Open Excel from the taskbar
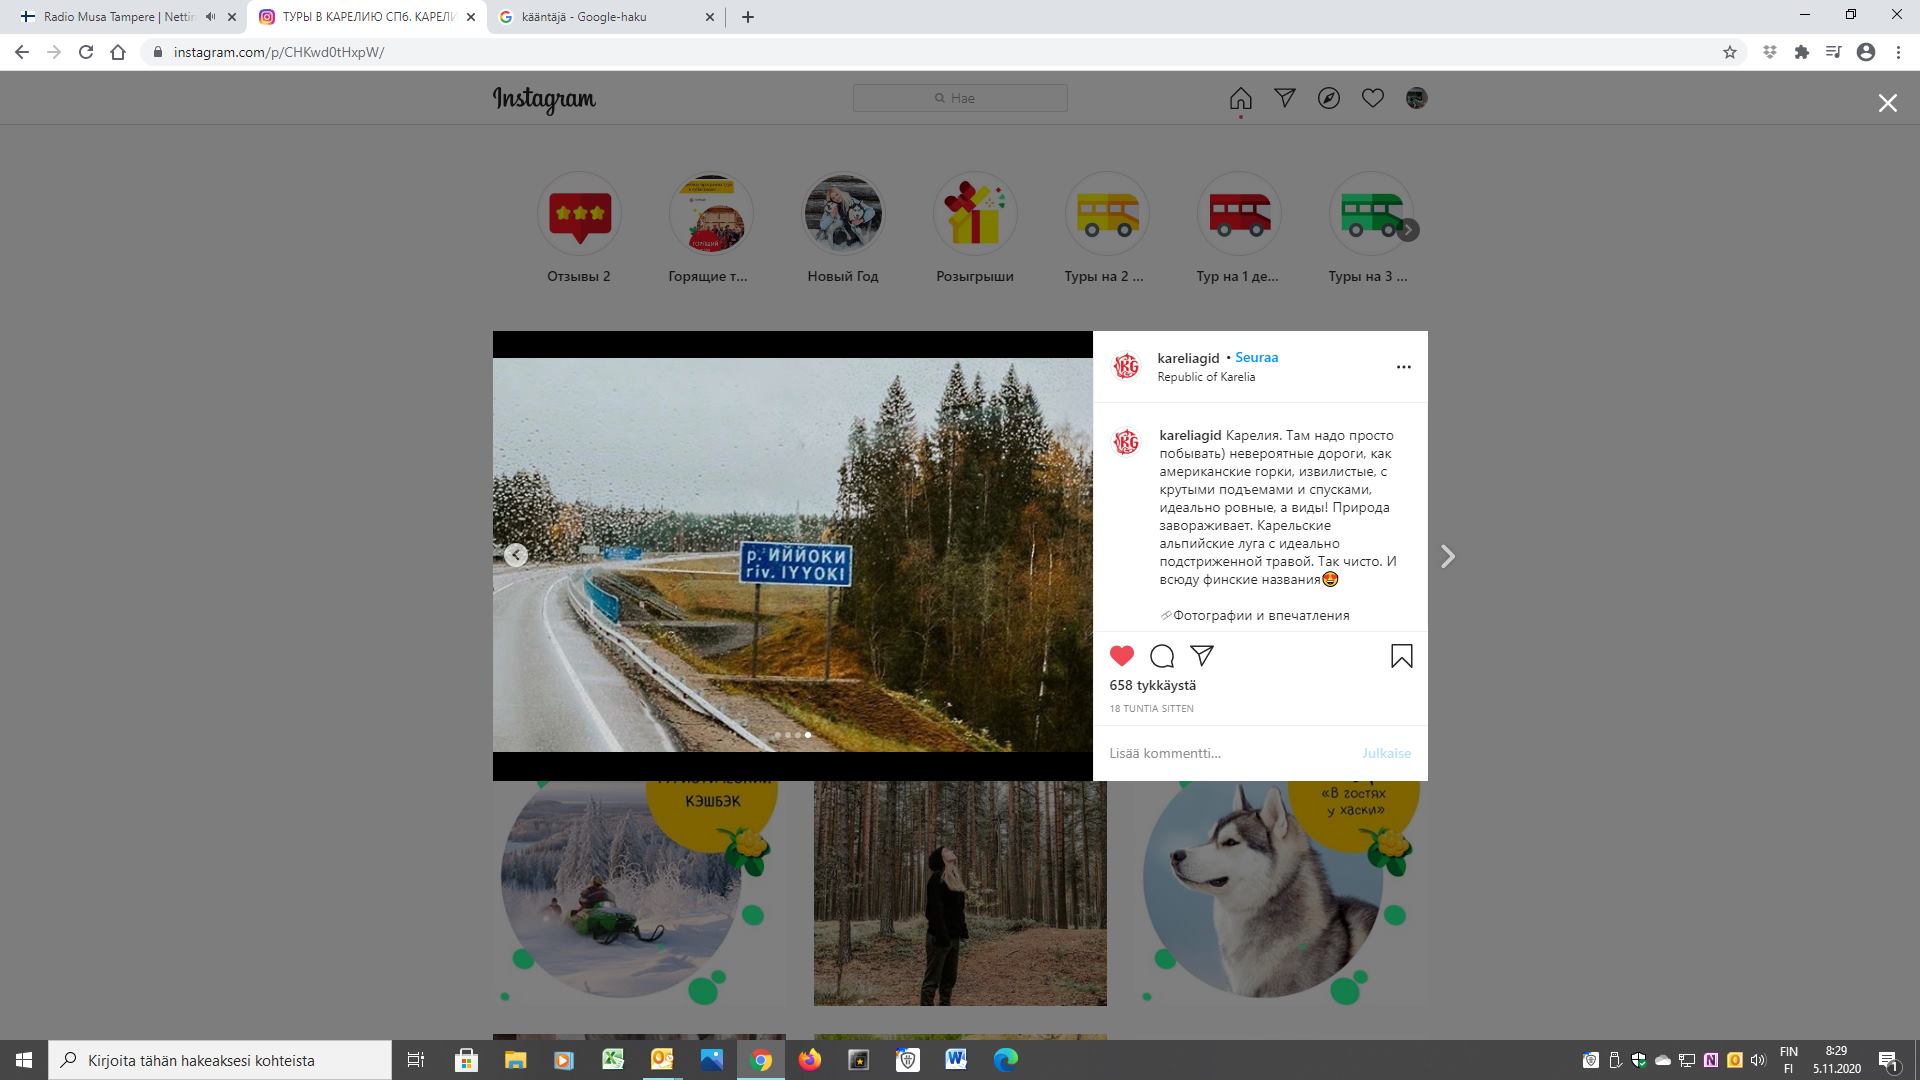 613,1060
